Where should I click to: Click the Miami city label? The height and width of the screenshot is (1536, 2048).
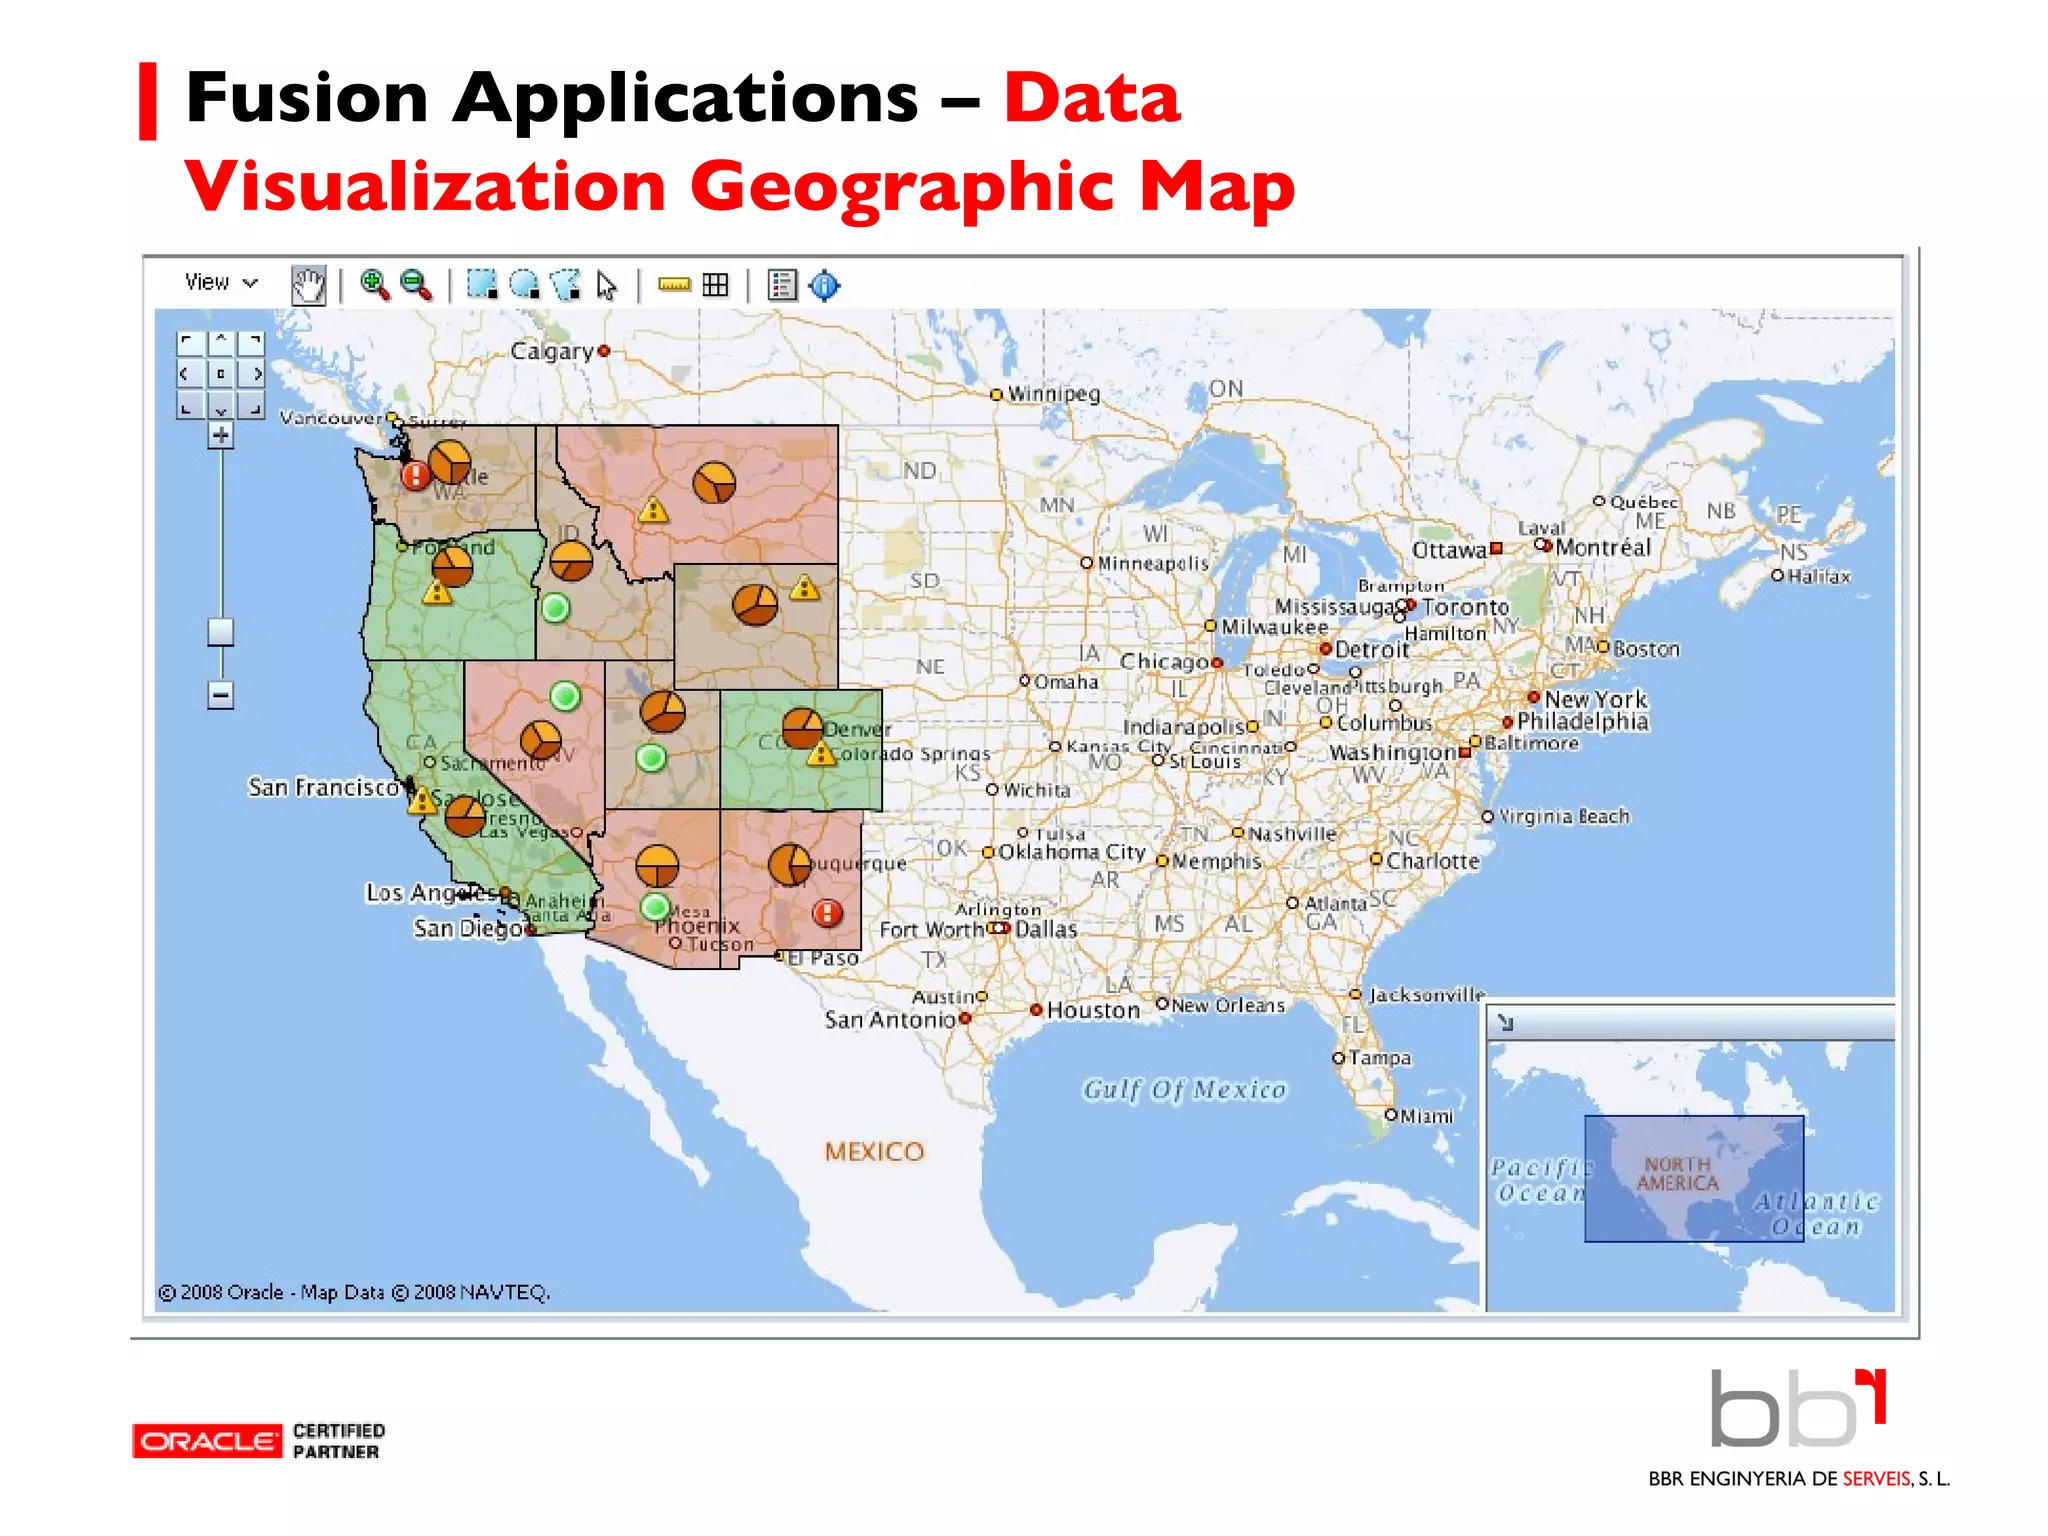1427,1117
